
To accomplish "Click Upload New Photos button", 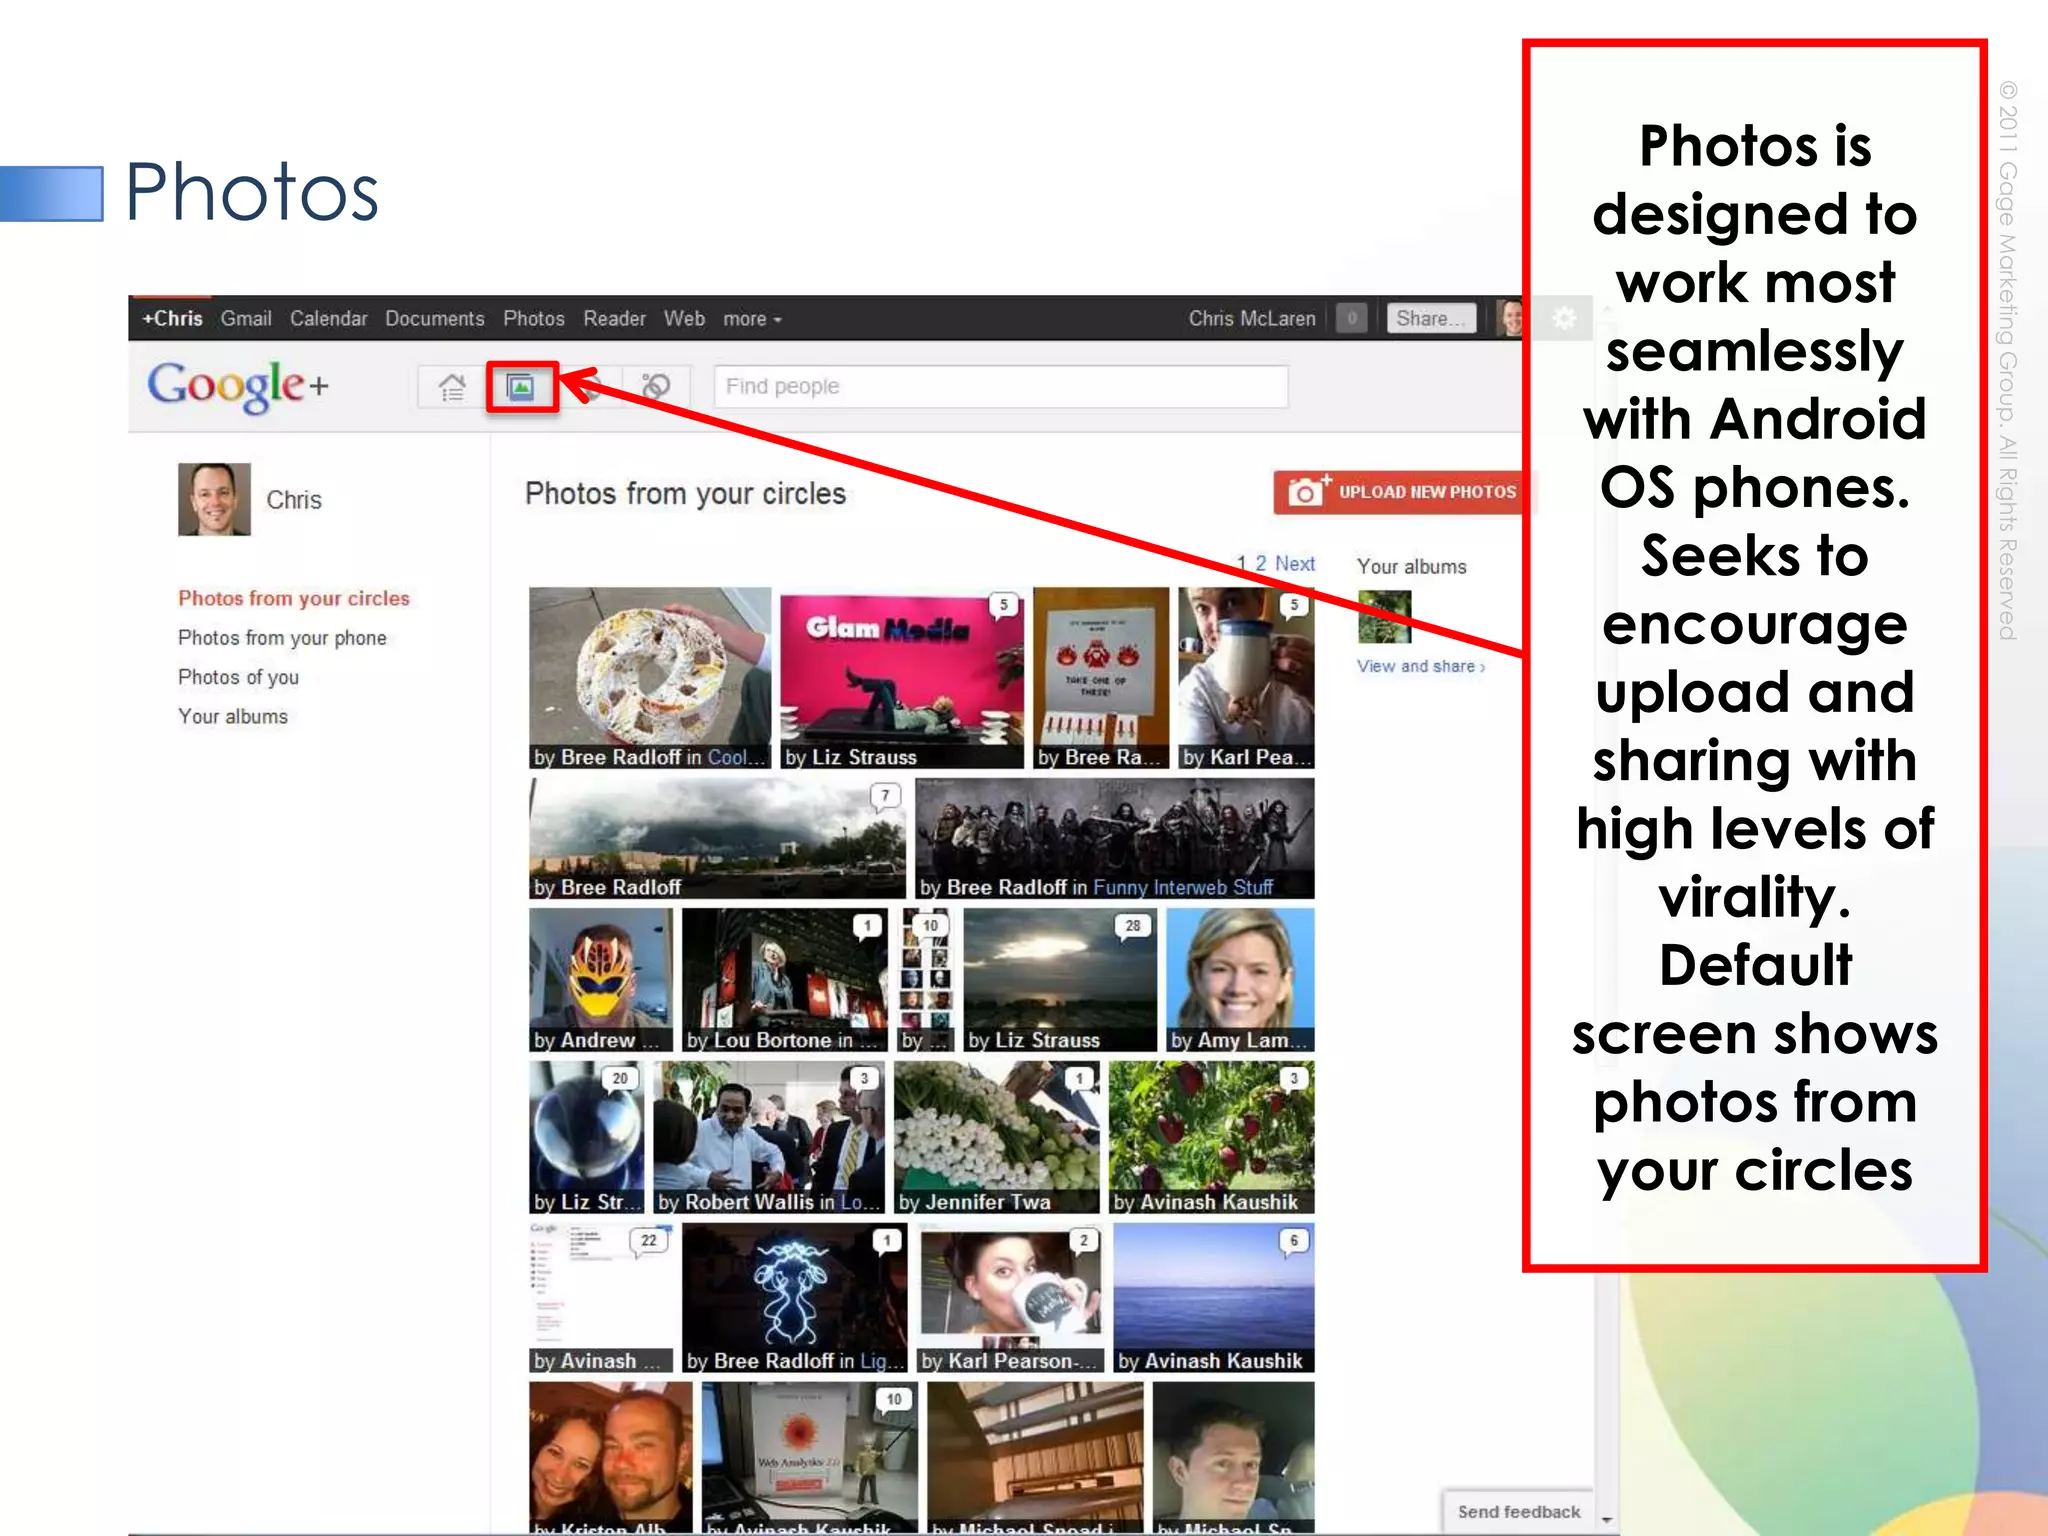I will 1402,492.
